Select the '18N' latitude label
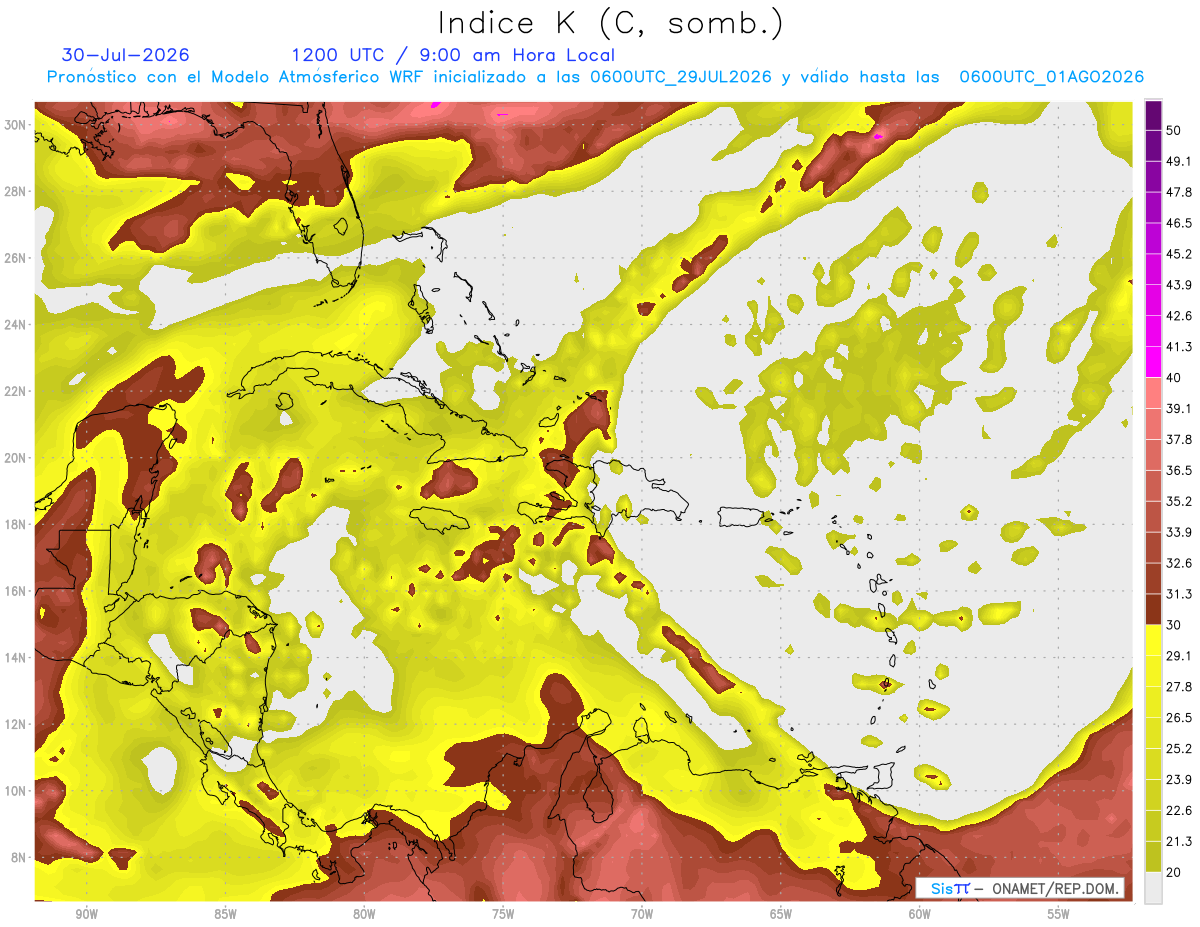 15,524
